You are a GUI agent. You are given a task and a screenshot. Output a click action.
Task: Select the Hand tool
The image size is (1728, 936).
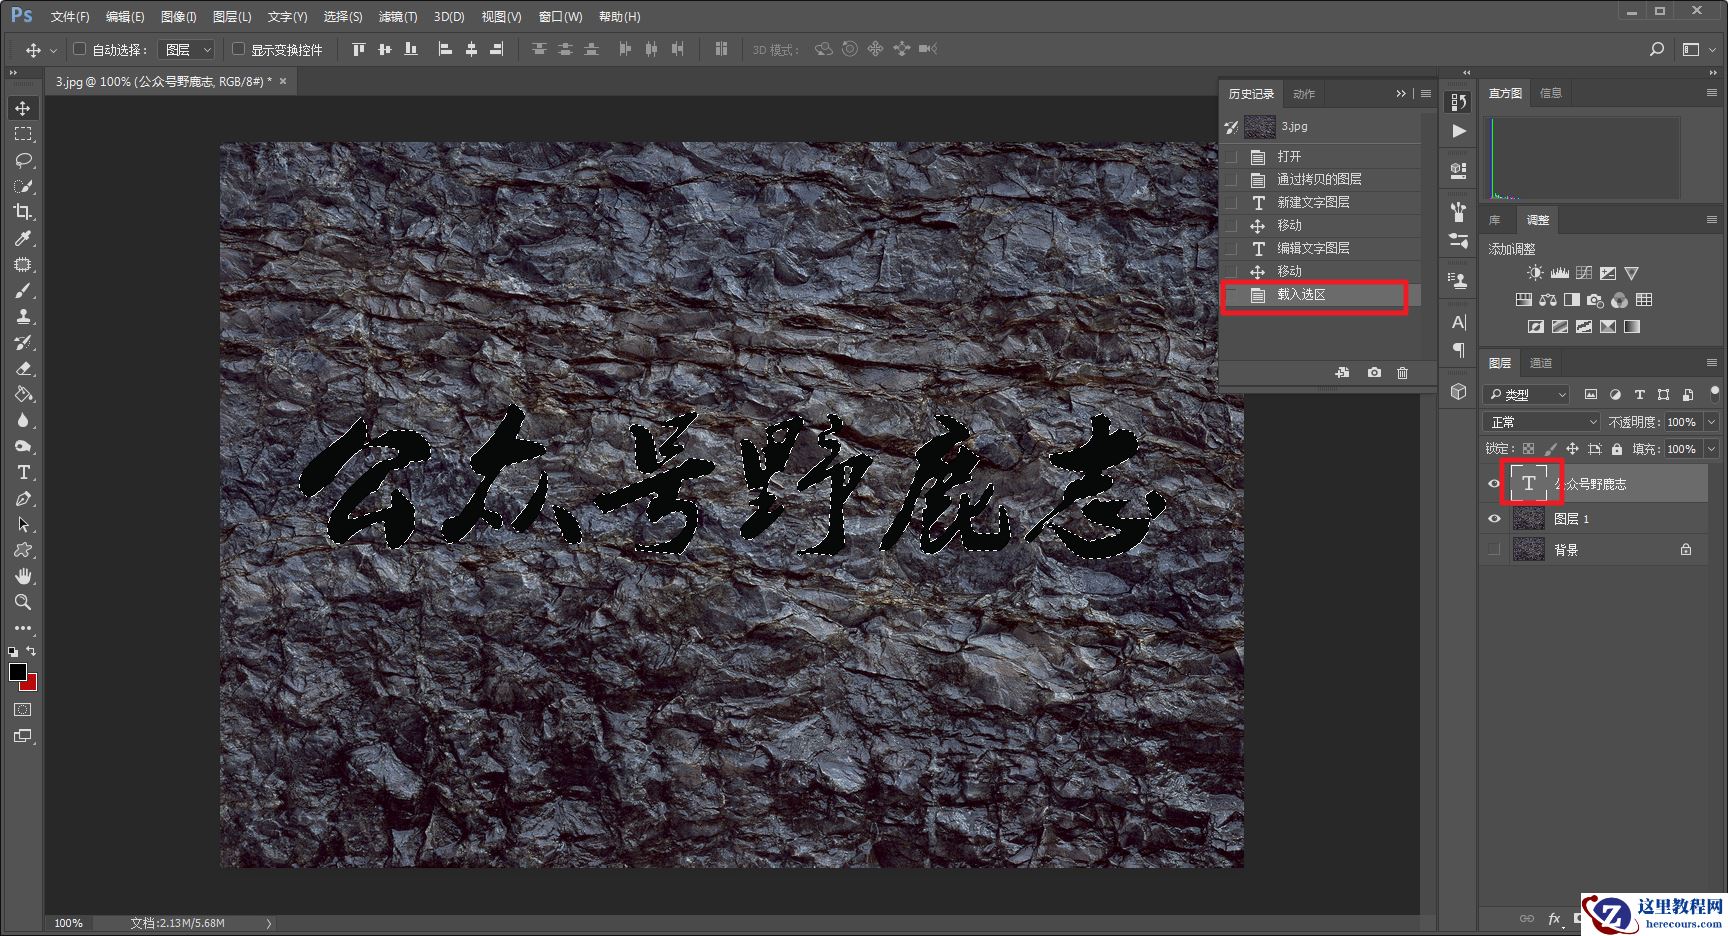pos(23,576)
